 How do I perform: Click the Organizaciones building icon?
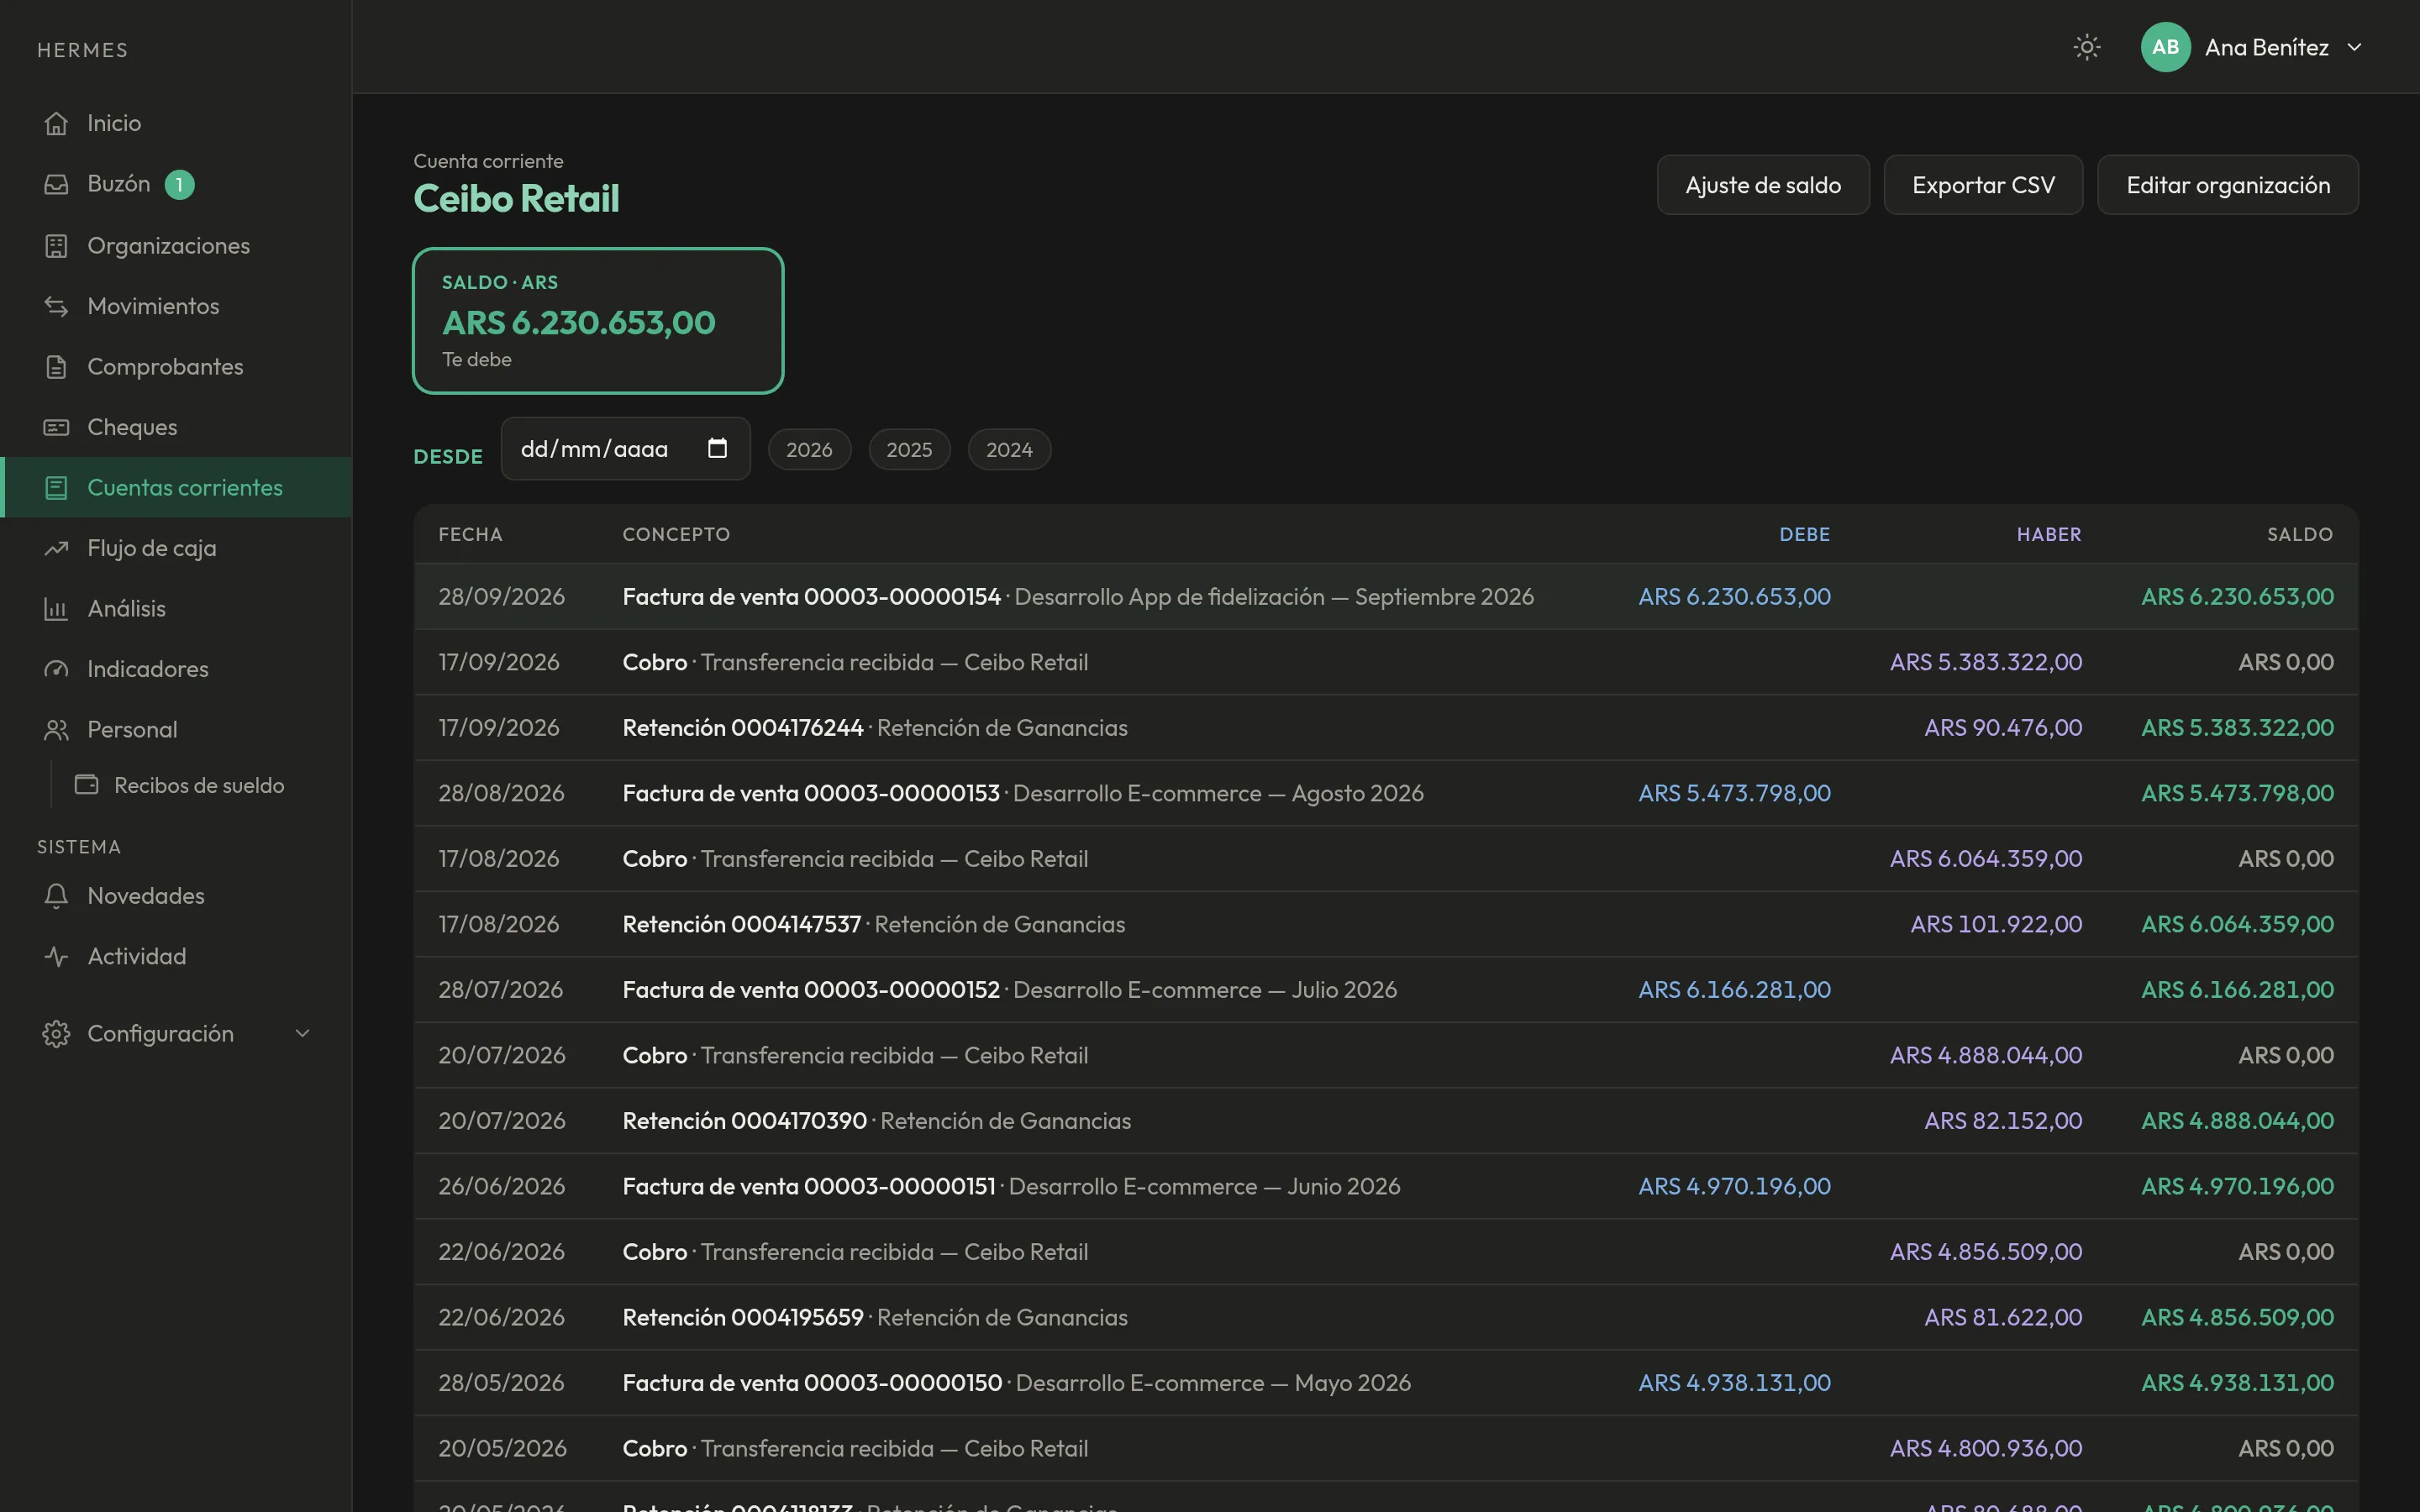[x=56, y=245]
